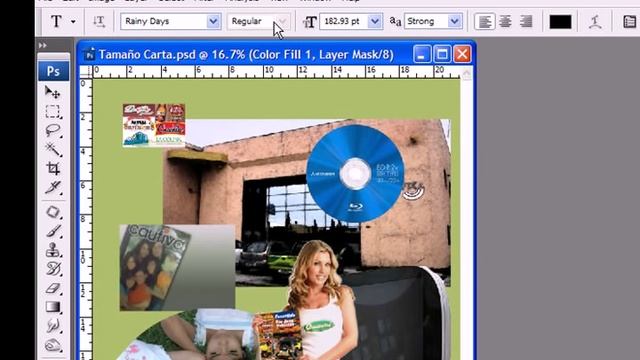Screen dimensions: 640x360
Task: Click the Cautiva magazine photo
Action: (x=177, y=267)
